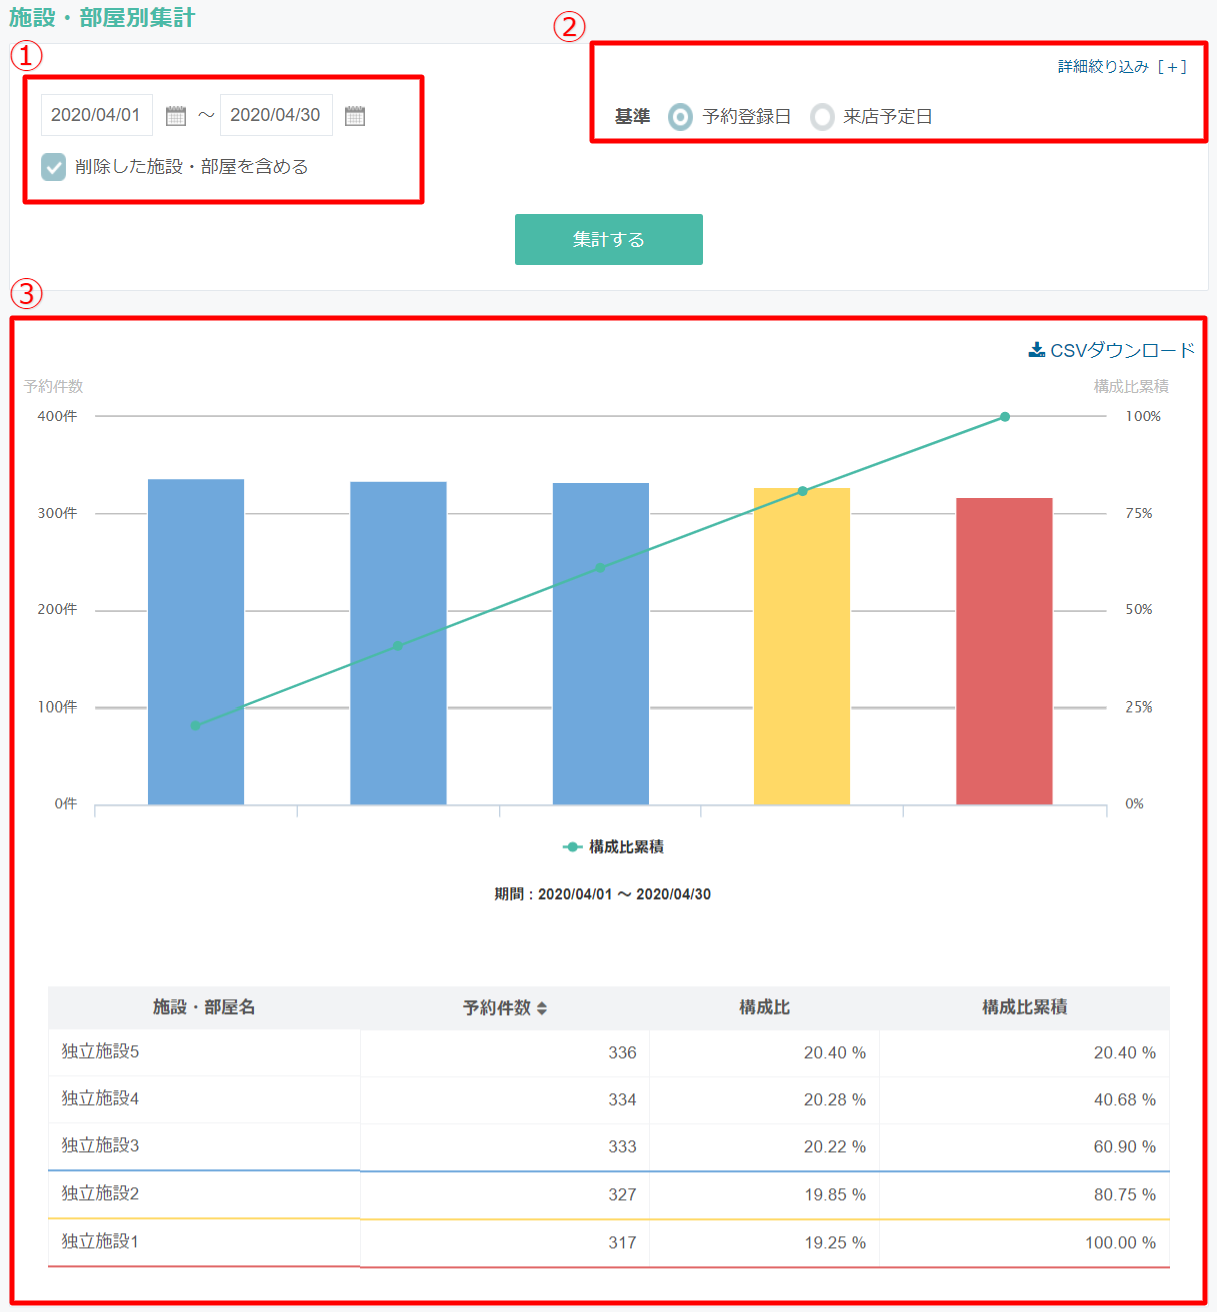
Task: Click the yellow bar in the chart
Action: [x=802, y=646]
